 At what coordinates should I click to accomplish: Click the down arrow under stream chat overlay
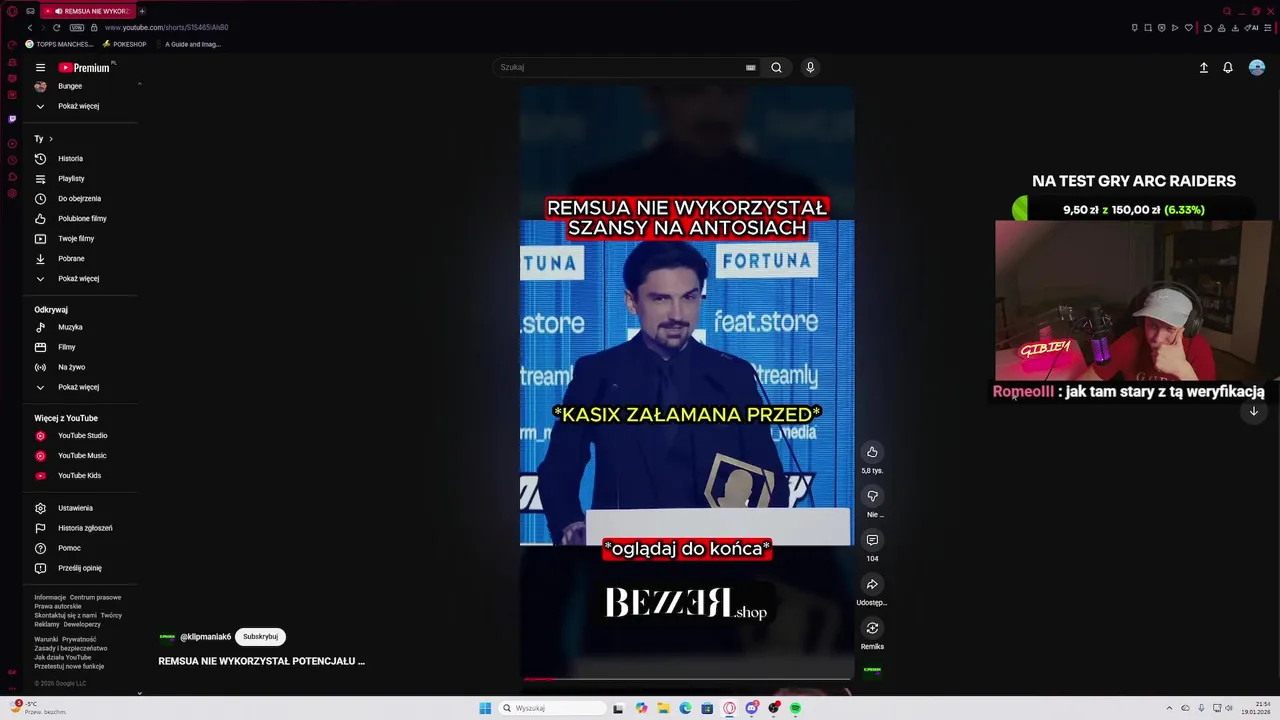point(1253,411)
